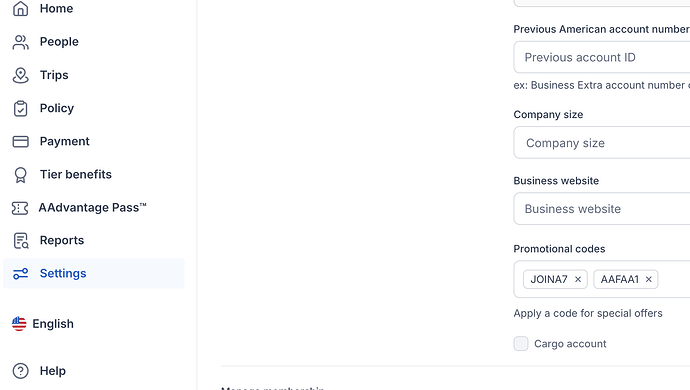Click the Tier benefits ribbon icon

pyautogui.click(x=20, y=175)
